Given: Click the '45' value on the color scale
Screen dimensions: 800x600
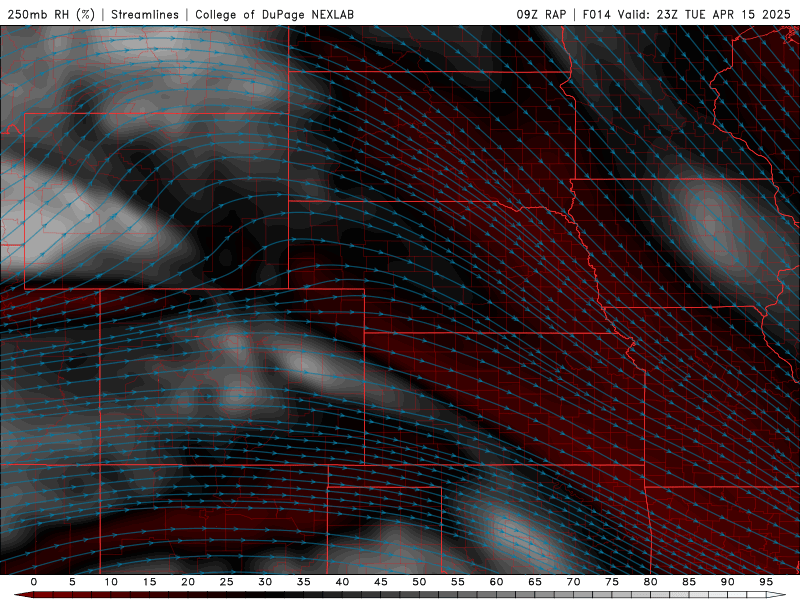Looking at the screenshot, I should pyautogui.click(x=381, y=582).
